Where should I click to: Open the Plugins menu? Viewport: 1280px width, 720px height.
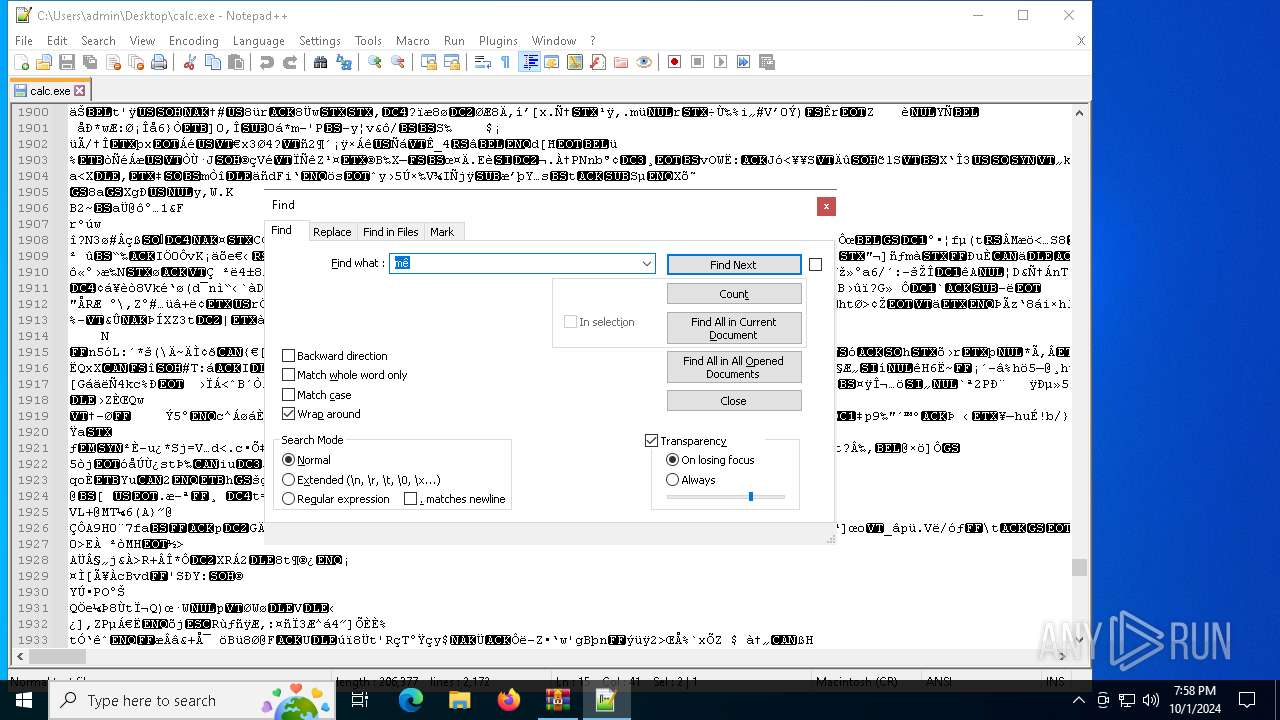(498, 41)
